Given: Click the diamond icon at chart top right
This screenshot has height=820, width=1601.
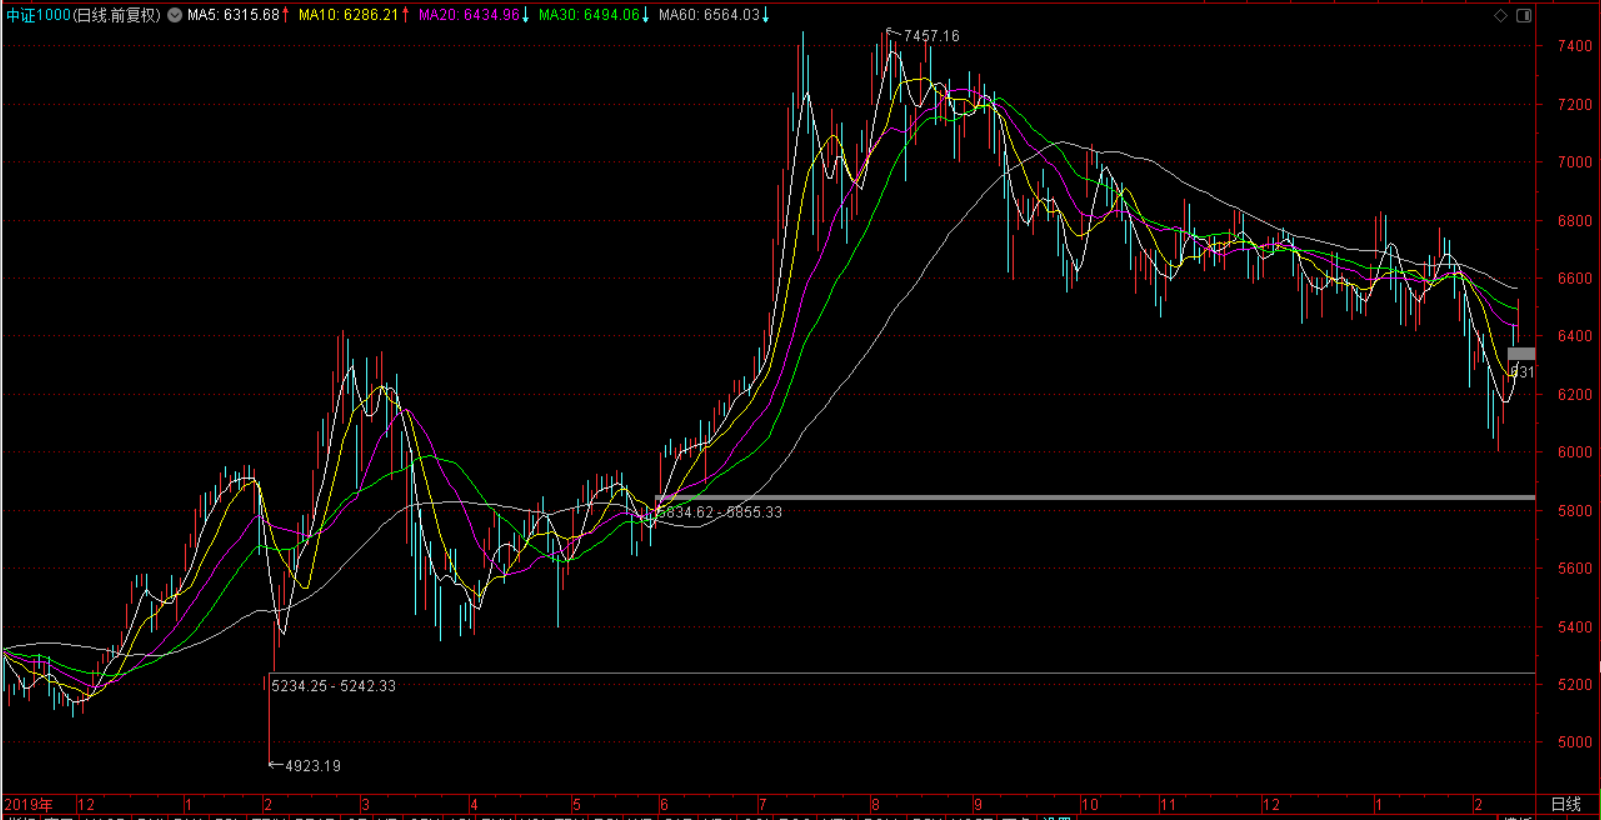Looking at the screenshot, I should click(x=1500, y=15).
